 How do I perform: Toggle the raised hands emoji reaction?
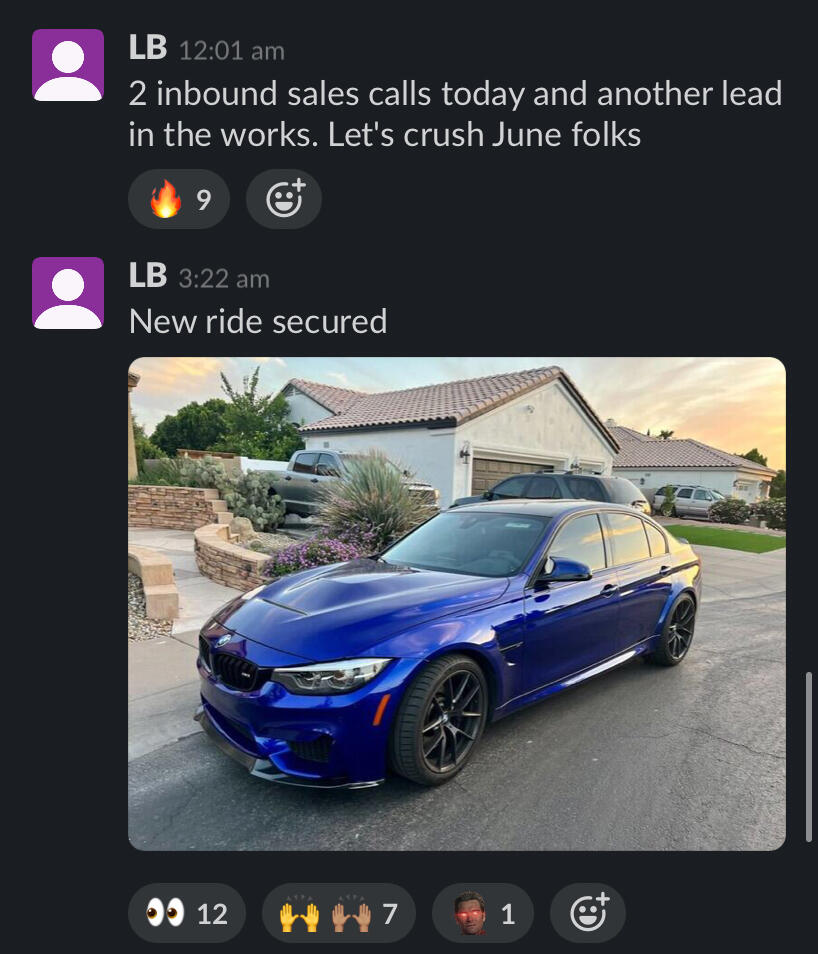point(338,913)
